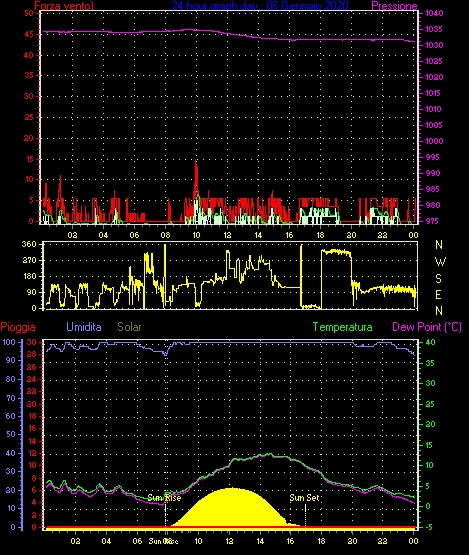The image size is (469, 555).
Task: Click the 1010 pressure axis value
Action: pos(434,109)
